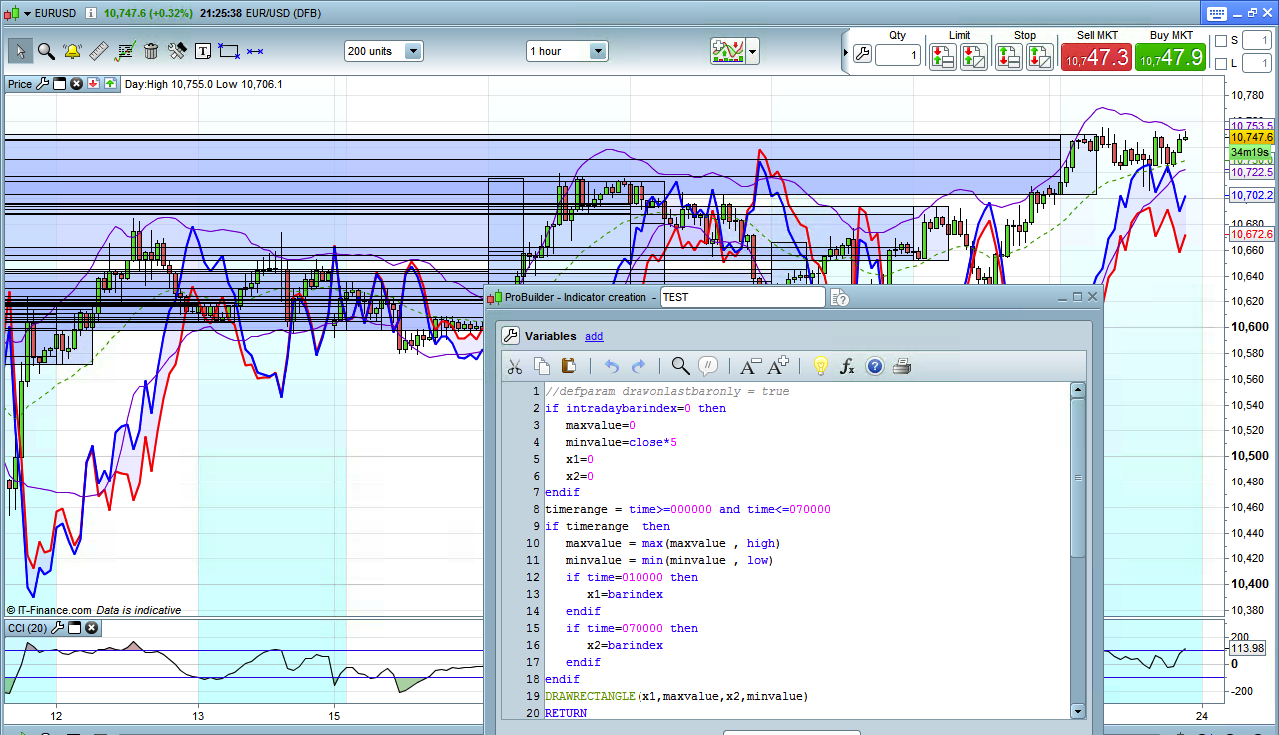Click the Sell MKT price button

[1096, 58]
